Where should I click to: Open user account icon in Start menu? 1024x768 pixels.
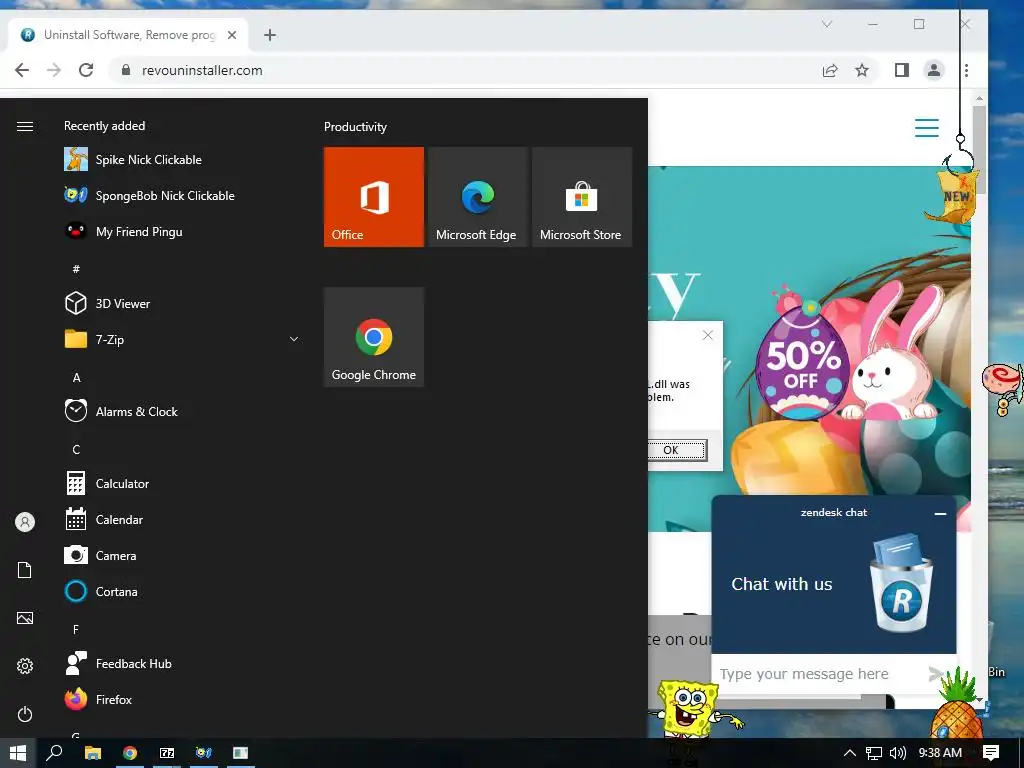[x=25, y=522]
